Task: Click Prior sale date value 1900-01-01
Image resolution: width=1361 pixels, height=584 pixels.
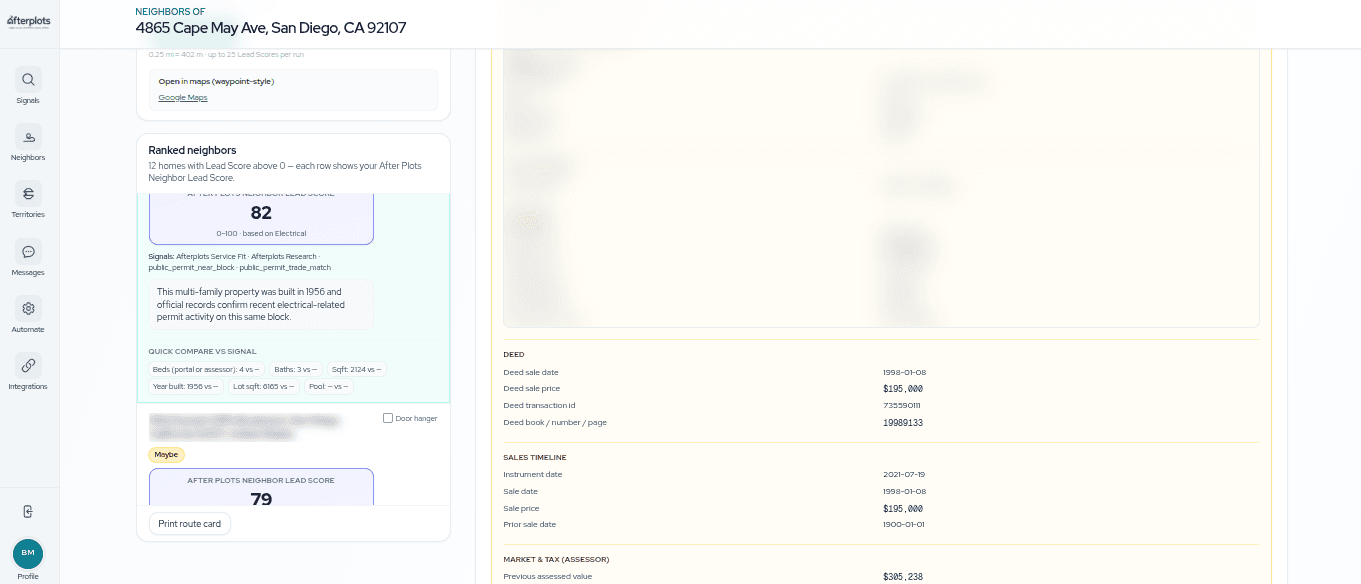Action: [x=904, y=525]
